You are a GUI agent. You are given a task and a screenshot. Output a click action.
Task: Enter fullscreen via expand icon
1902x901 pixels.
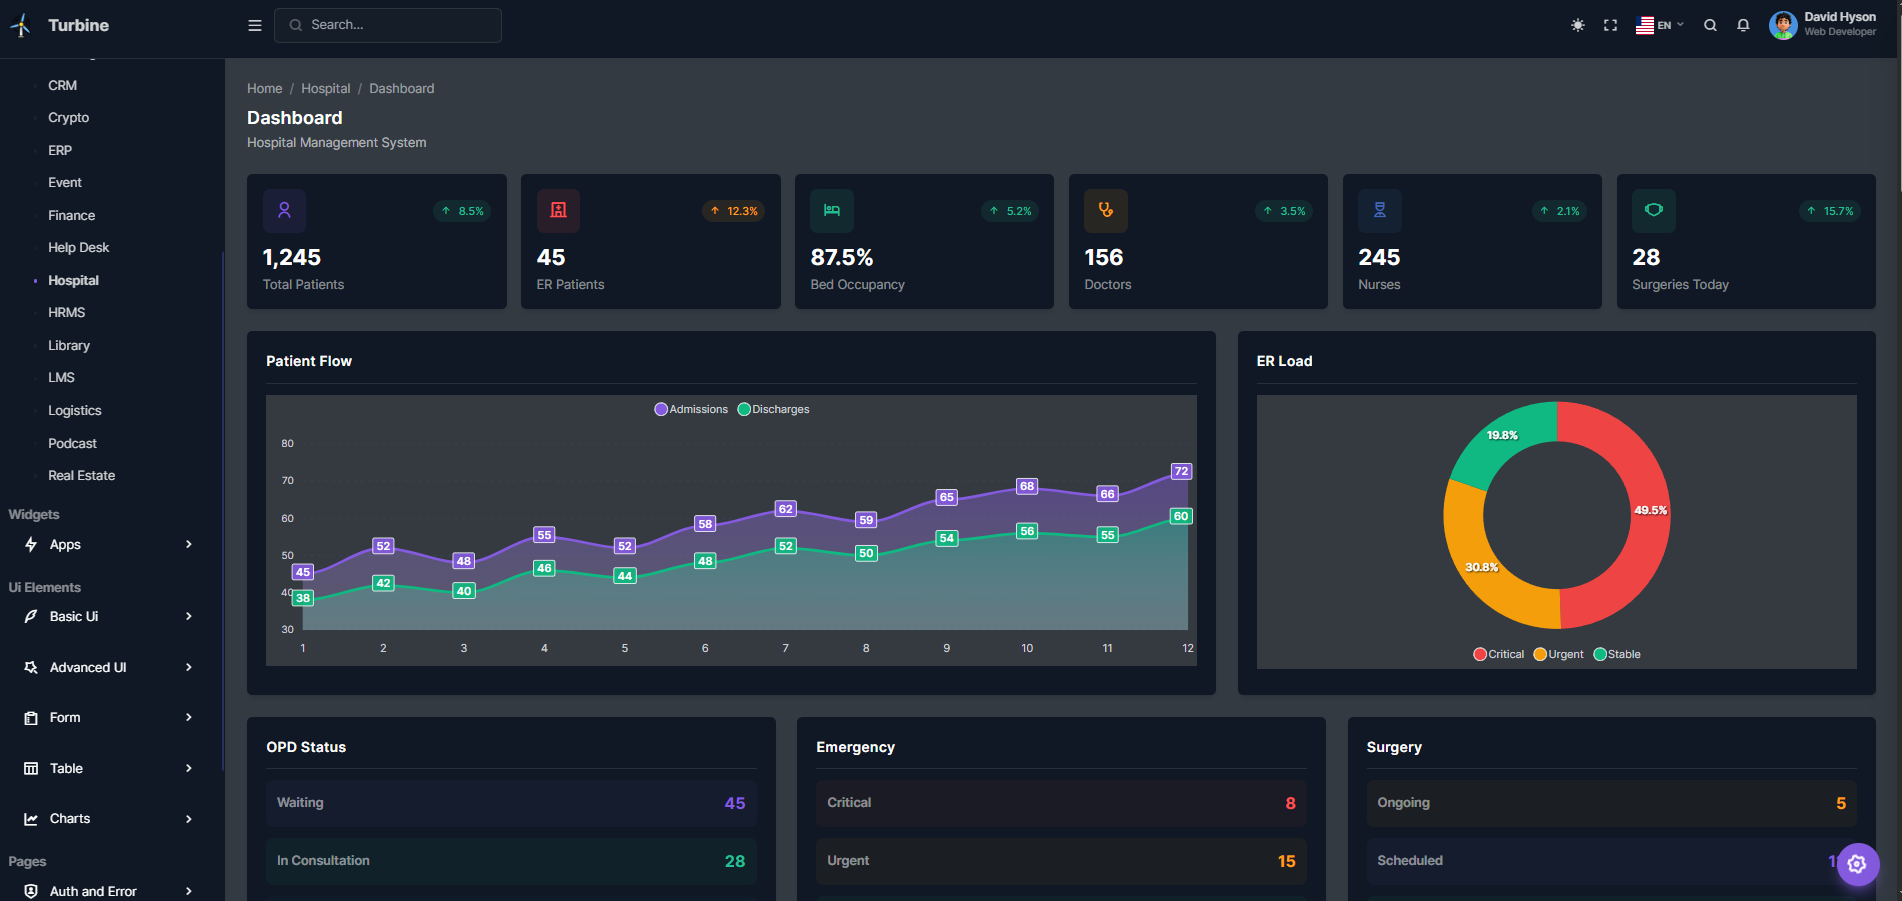[1610, 25]
